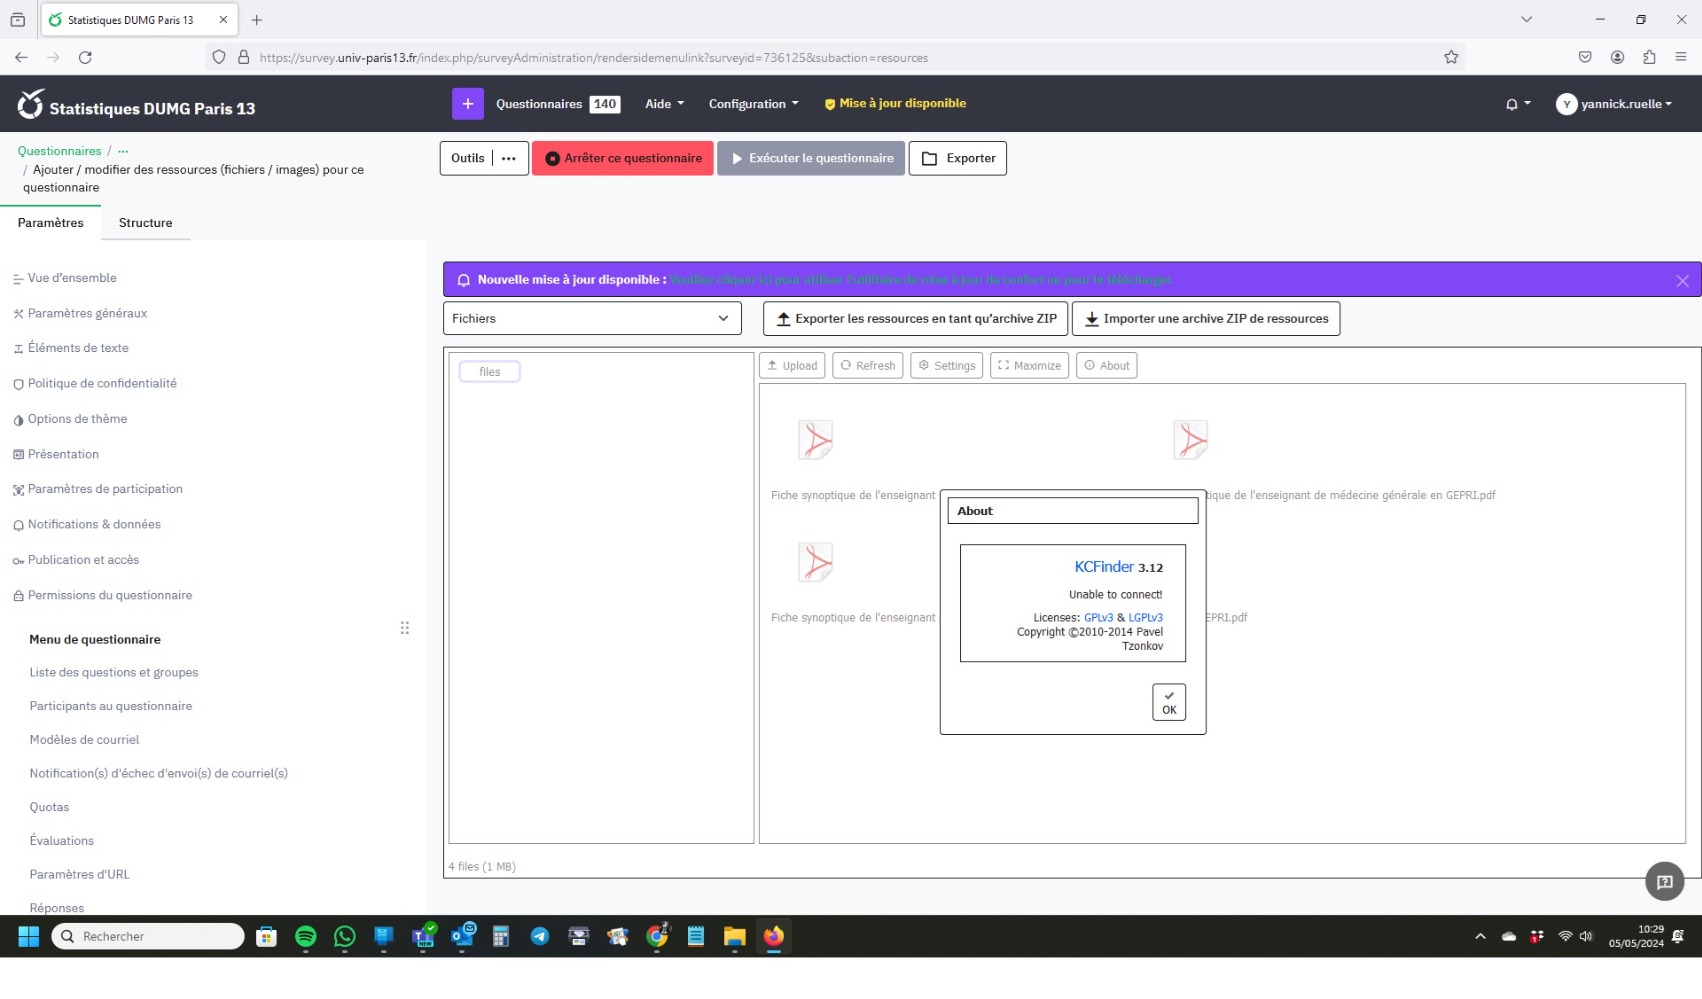This screenshot has width=1702, height=999.
Task: Select the files folder in tree
Action: point(489,372)
